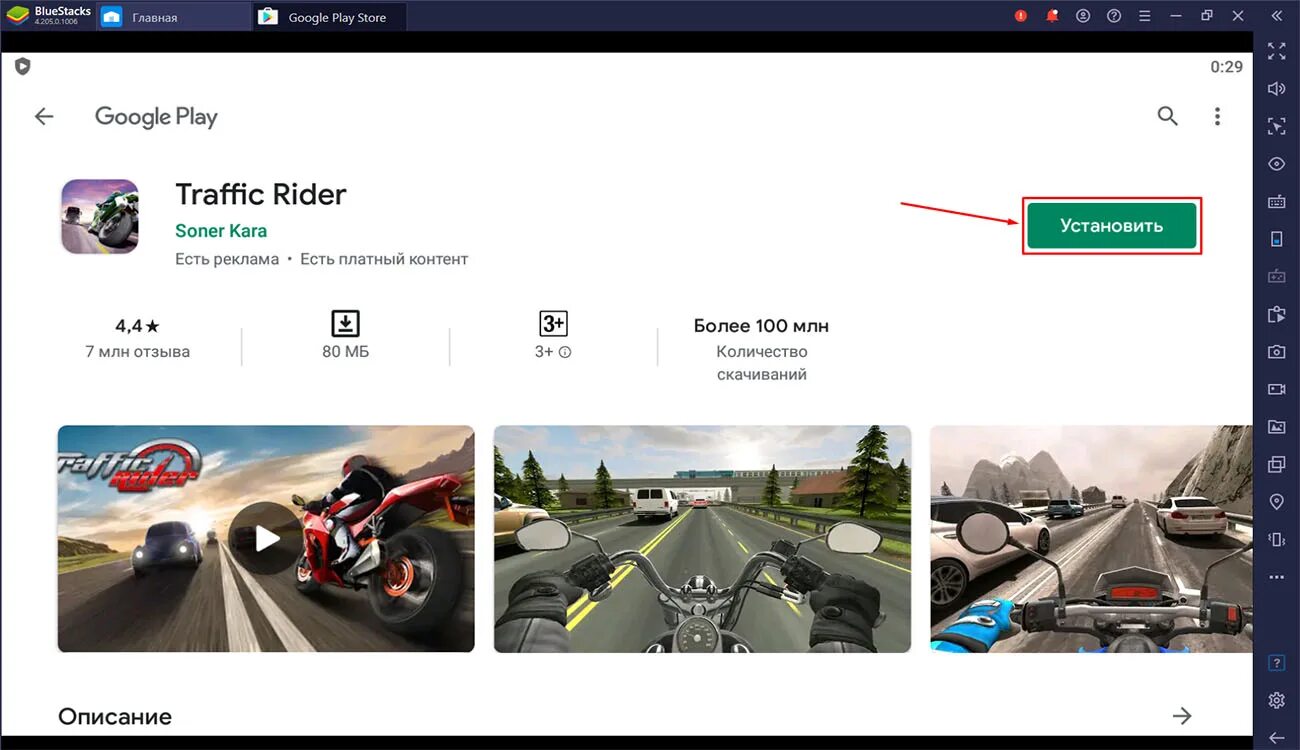The image size is (1300, 750).
Task: Open the BlueStacks hamburger menu
Action: click(1145, 16)
